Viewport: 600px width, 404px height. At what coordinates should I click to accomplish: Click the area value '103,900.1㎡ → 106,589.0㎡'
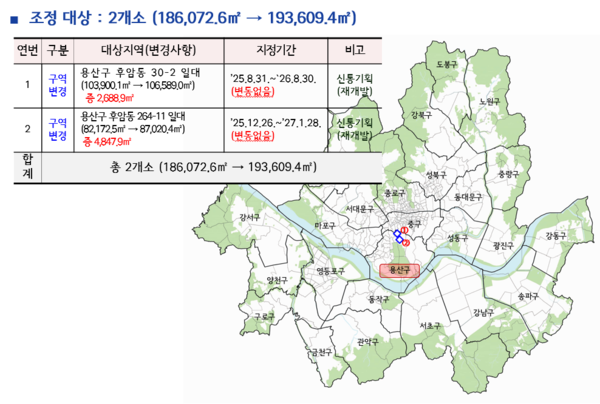(x=138, y=85)
